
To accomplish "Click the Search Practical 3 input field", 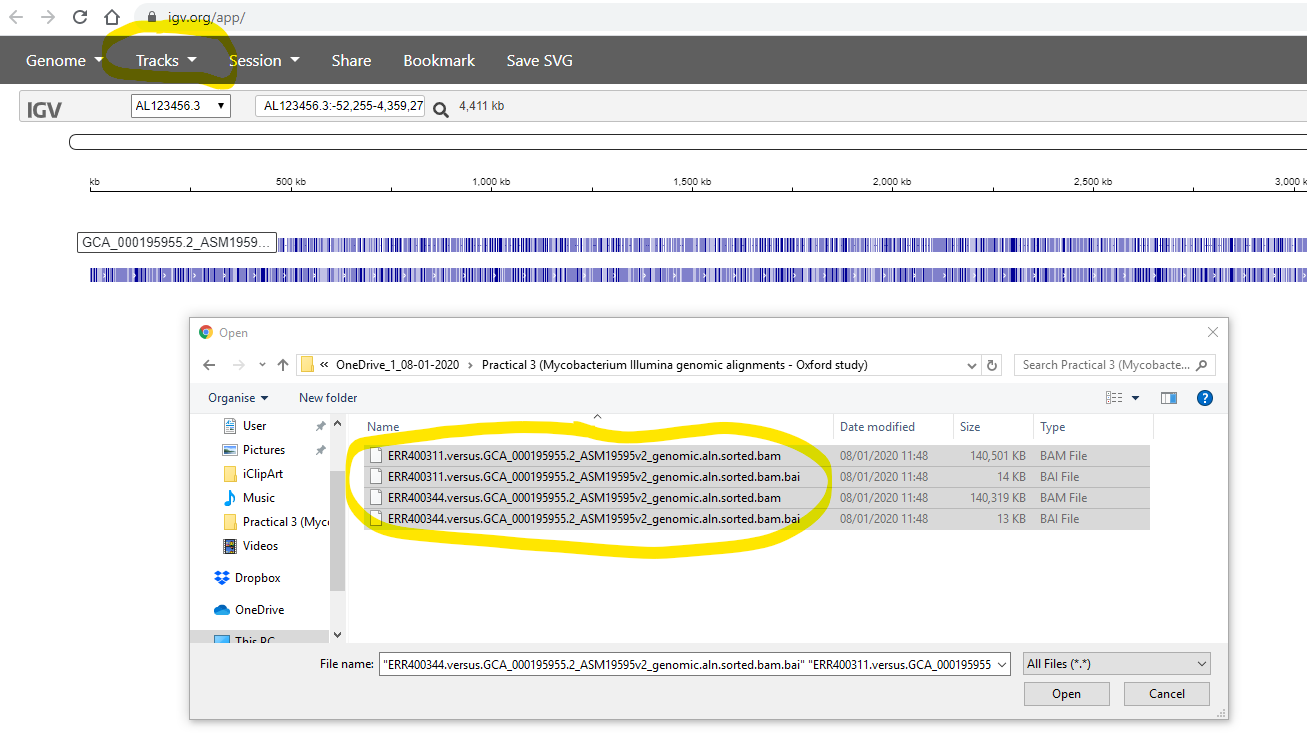I will [x=1106, y=365].
